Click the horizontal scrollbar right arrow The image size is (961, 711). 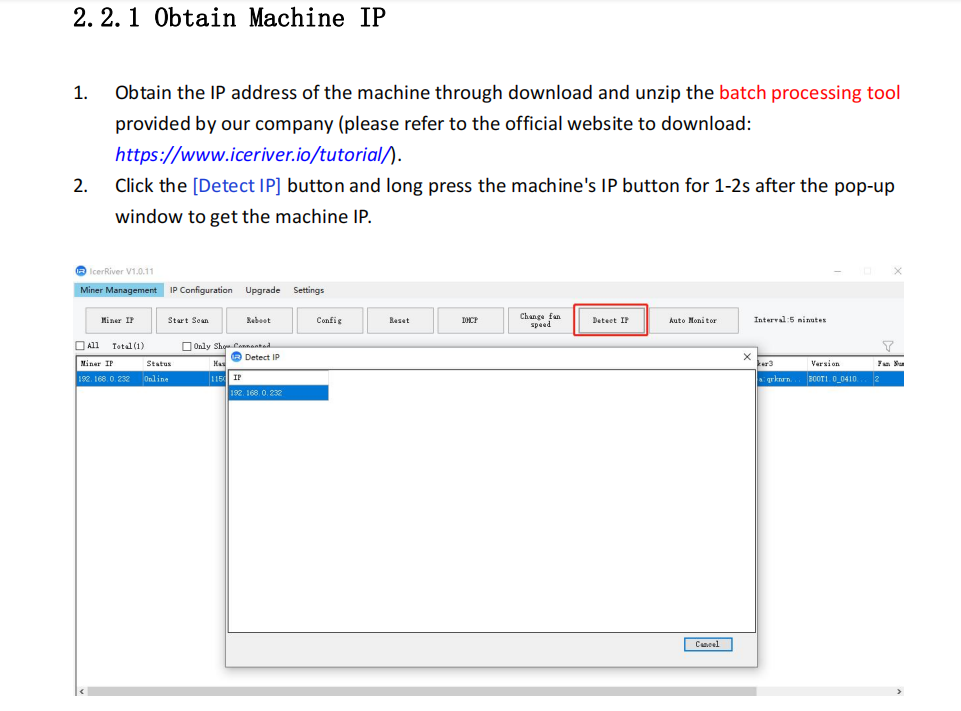pyautogui.click(x=898, y=691)
